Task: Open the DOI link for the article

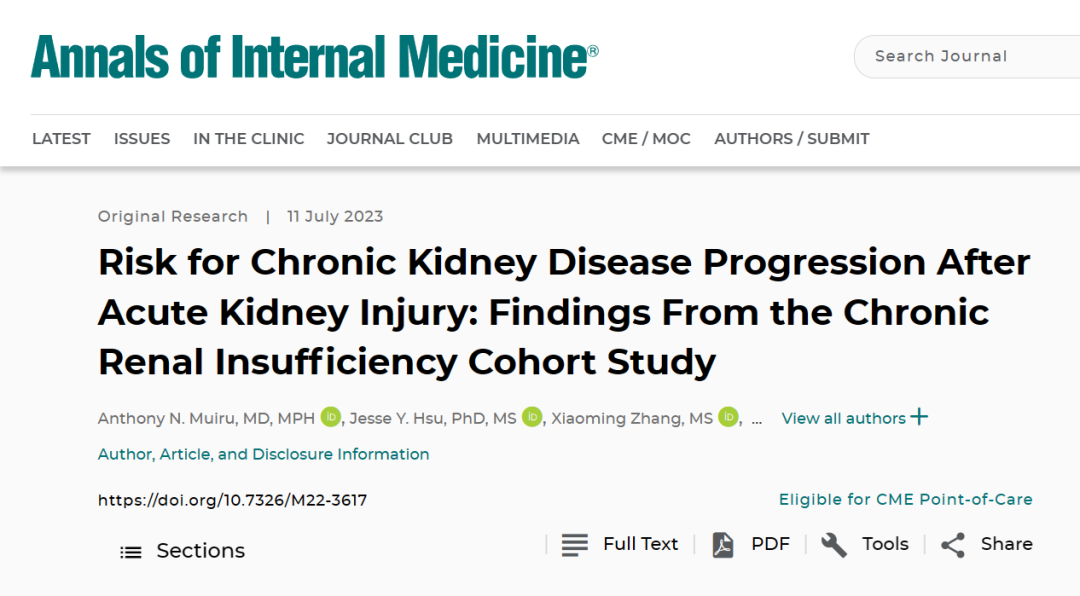Action: pos(232,500)
